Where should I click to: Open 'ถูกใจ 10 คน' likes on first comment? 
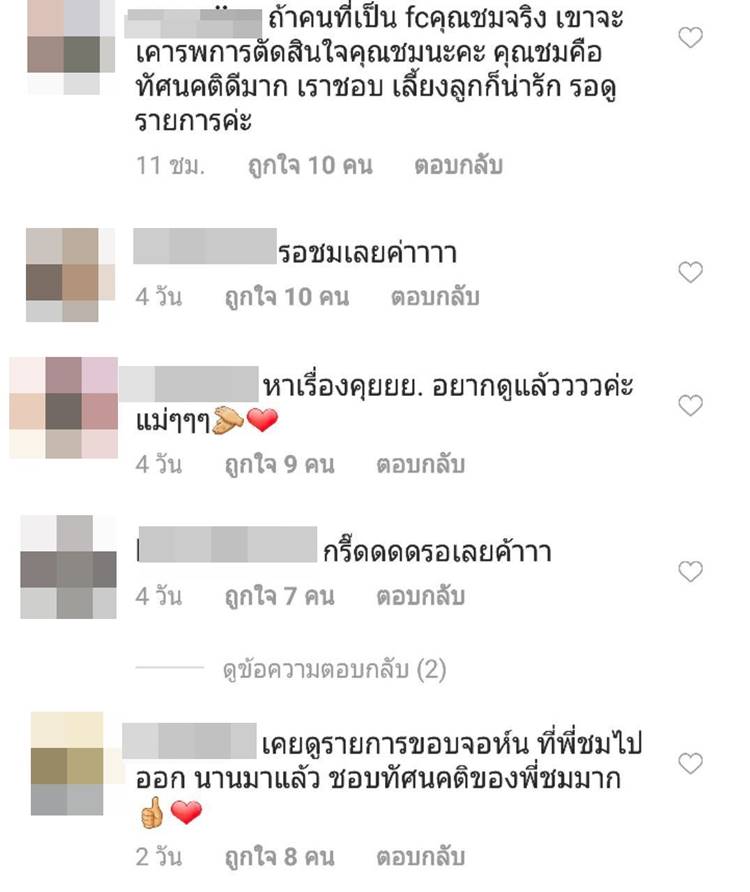[310, 166]
